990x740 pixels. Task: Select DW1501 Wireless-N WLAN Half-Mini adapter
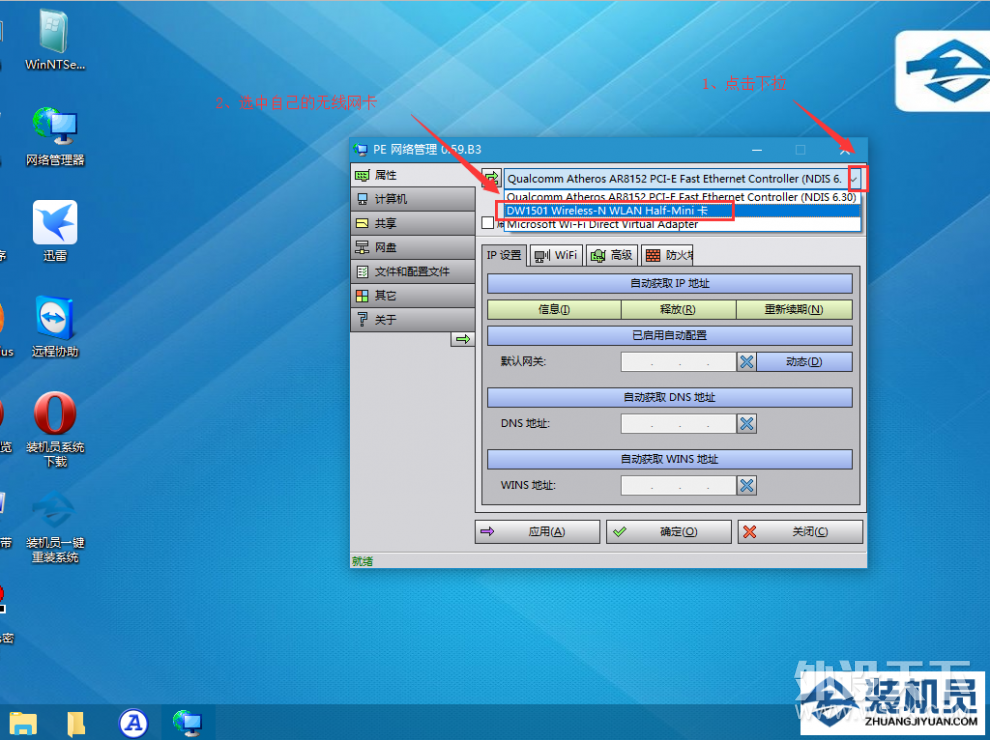683,210
